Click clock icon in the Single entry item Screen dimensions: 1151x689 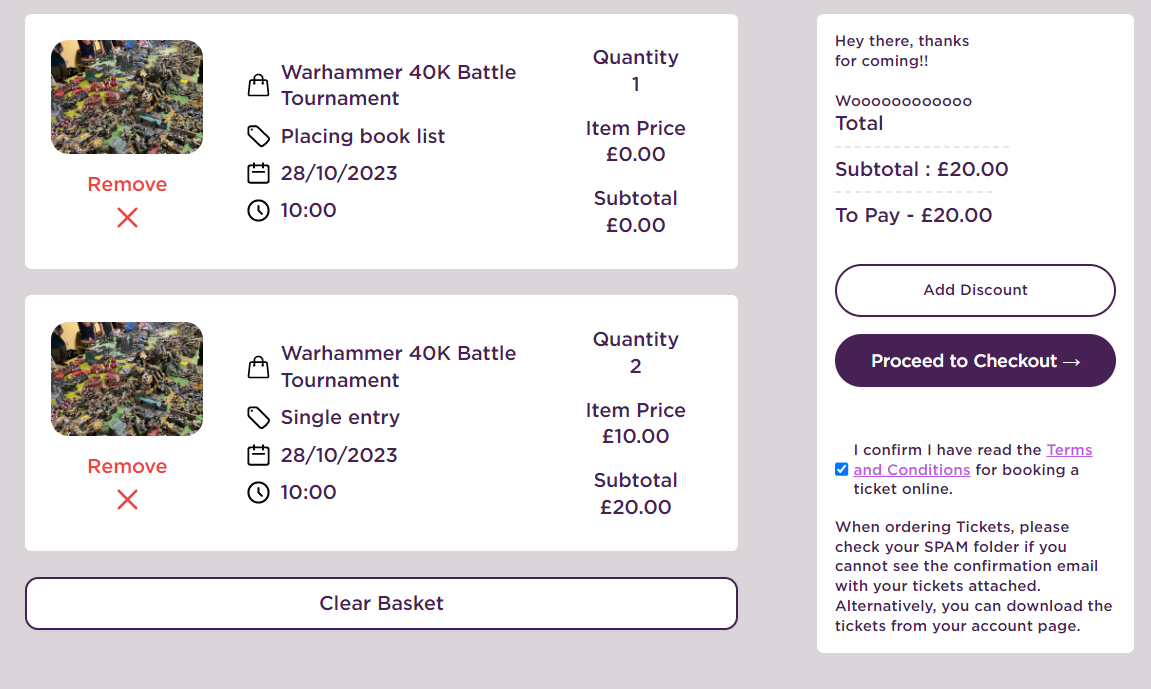(258, 492)
